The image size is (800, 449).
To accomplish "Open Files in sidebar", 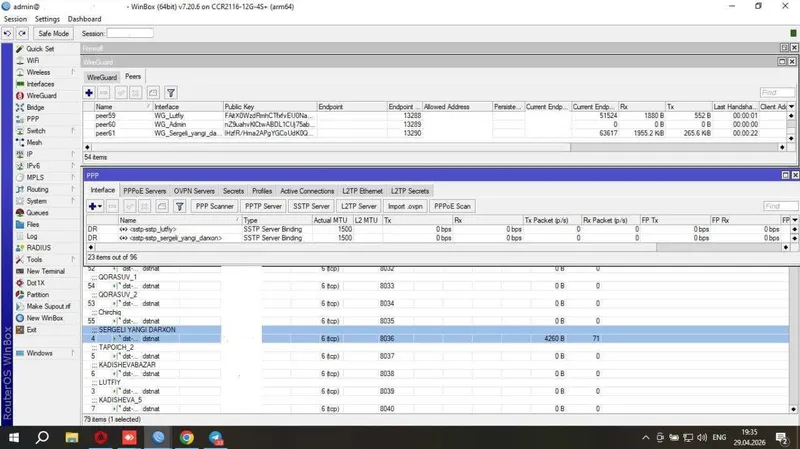I will point(33,224).
